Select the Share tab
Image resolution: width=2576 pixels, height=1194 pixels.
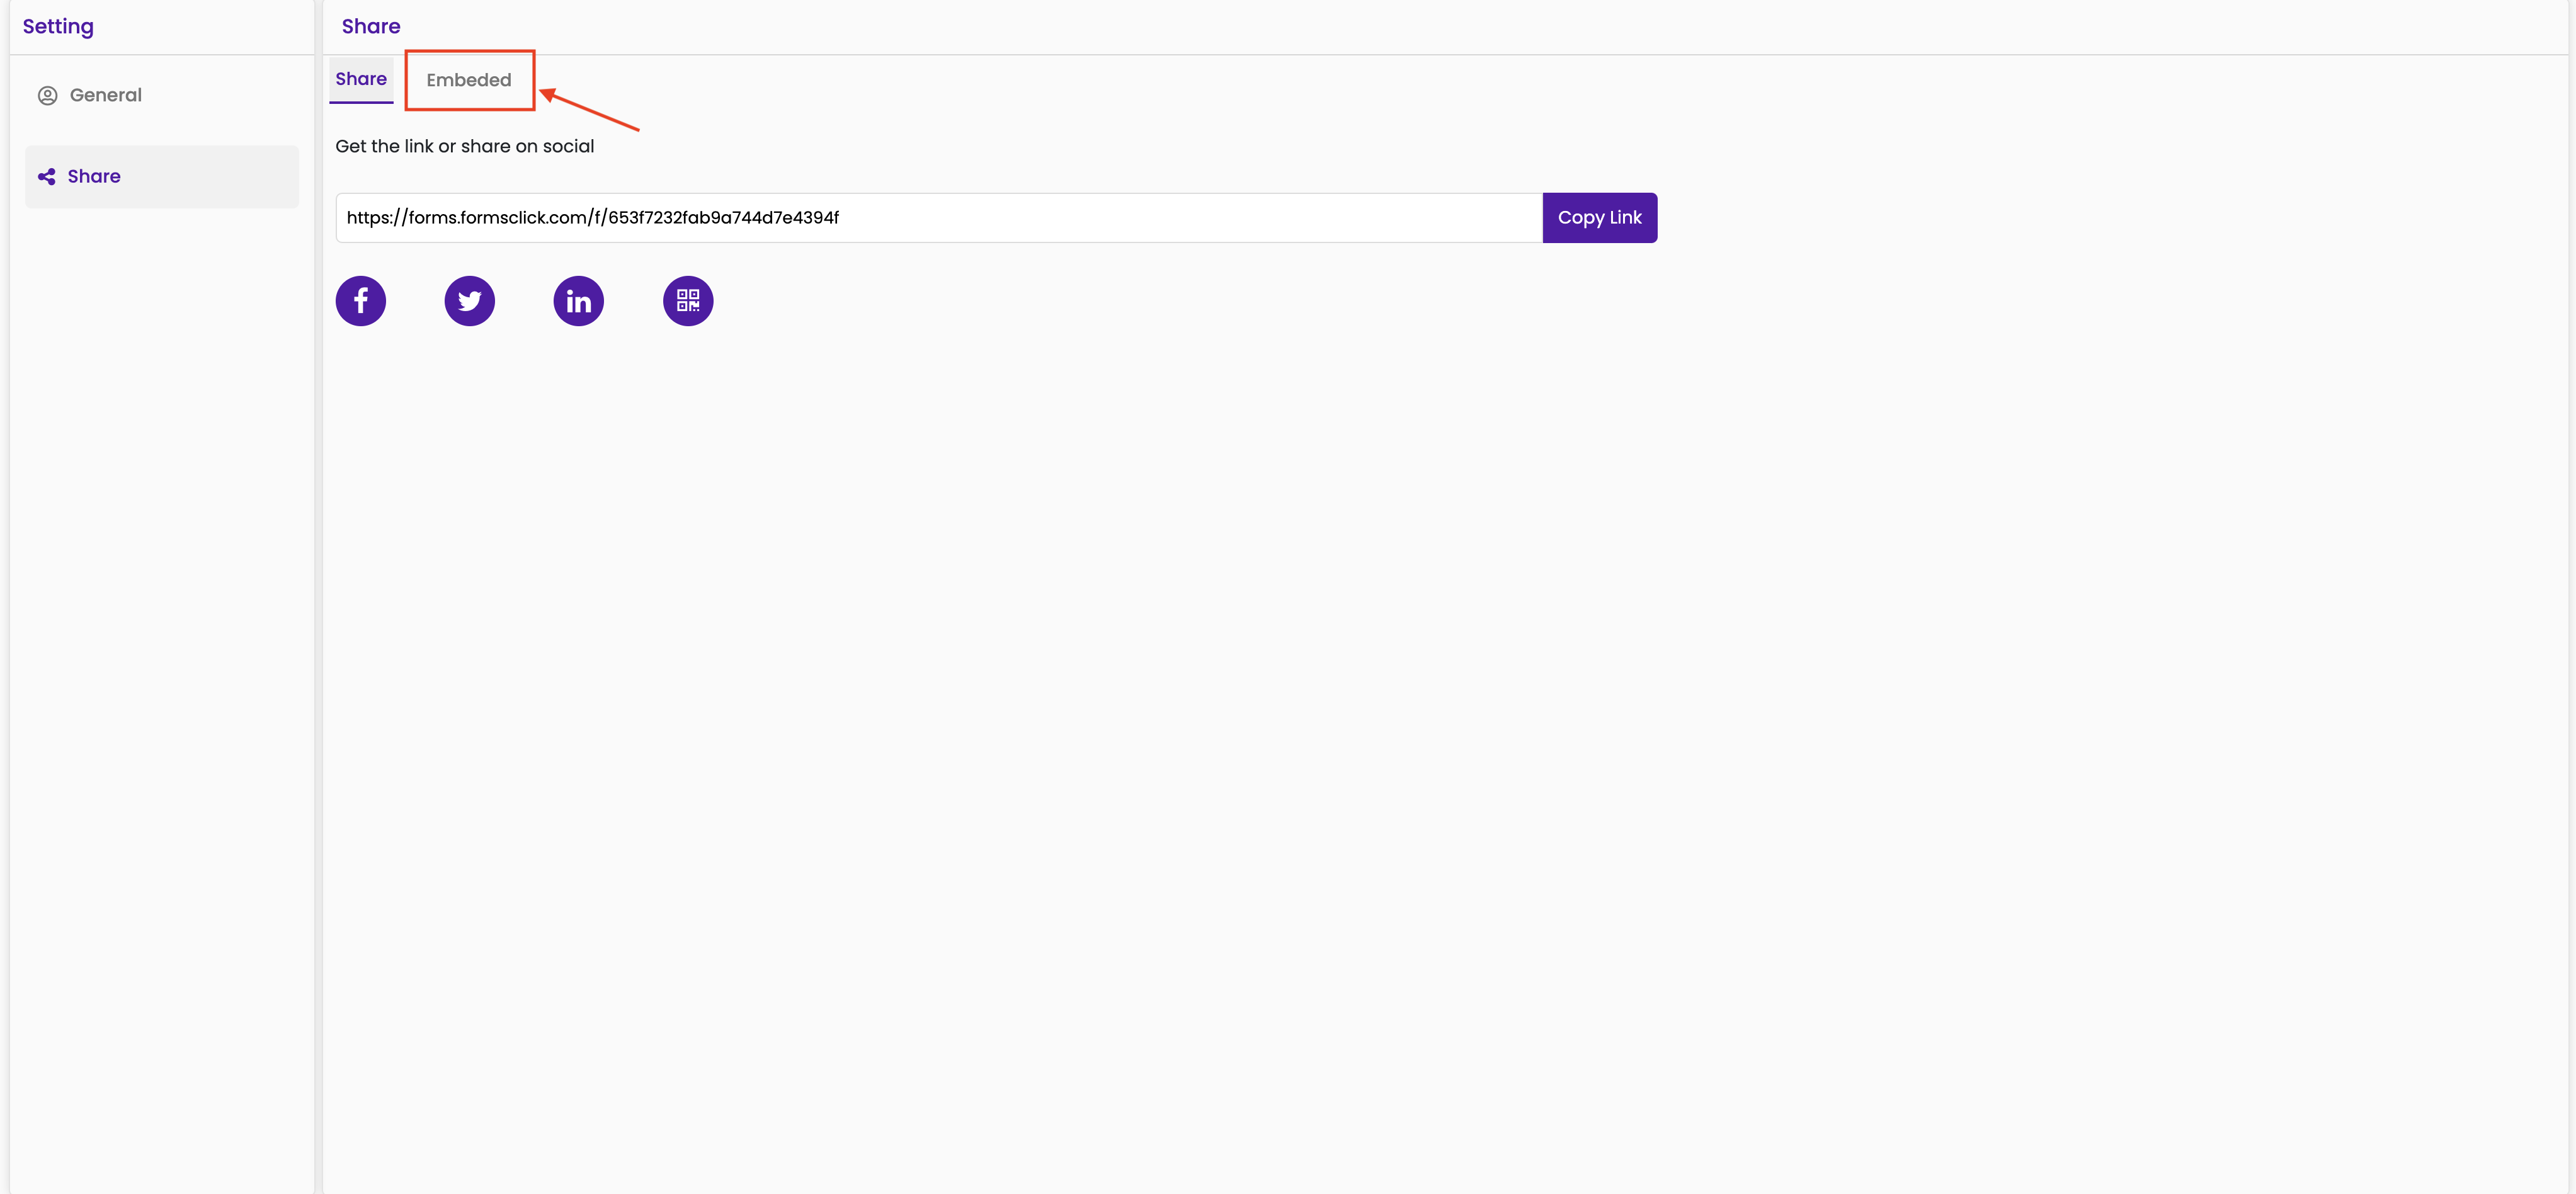click(x=361, y=79)
